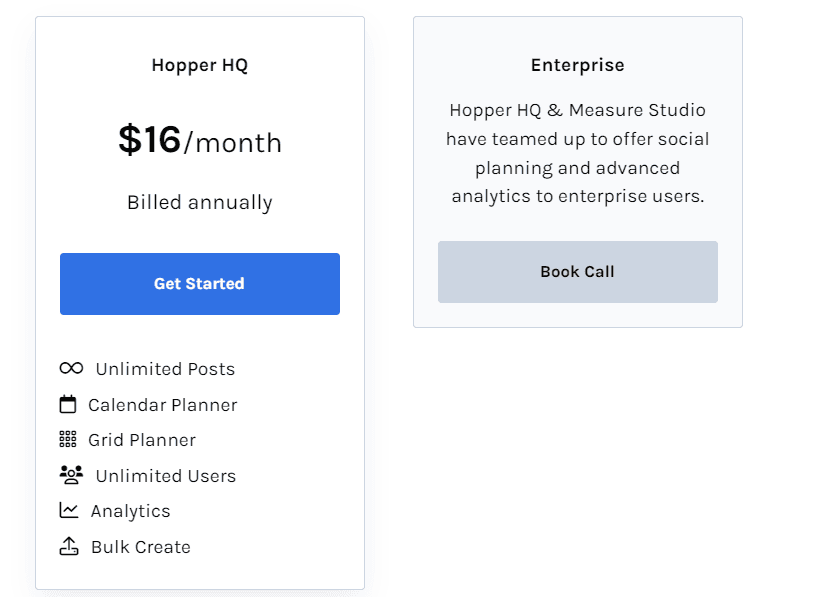Click the Grid Planner grid icon

[x=70, y=439]
